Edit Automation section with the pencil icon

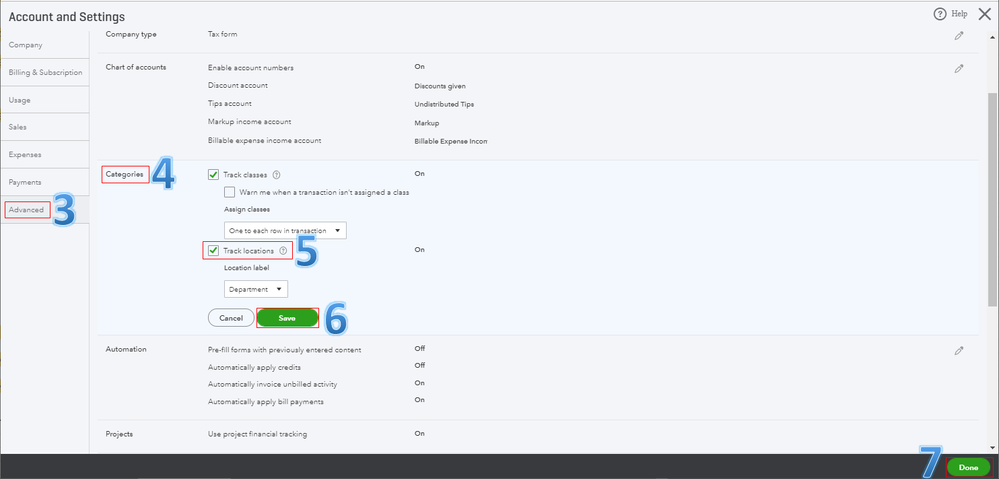(959, 350)
